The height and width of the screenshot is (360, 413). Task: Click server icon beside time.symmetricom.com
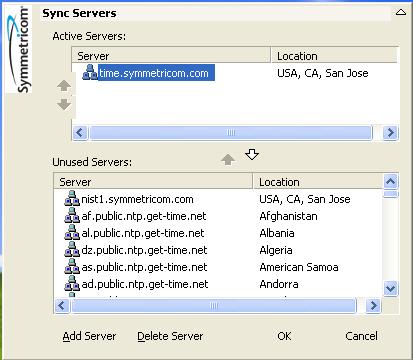[90, 72]
